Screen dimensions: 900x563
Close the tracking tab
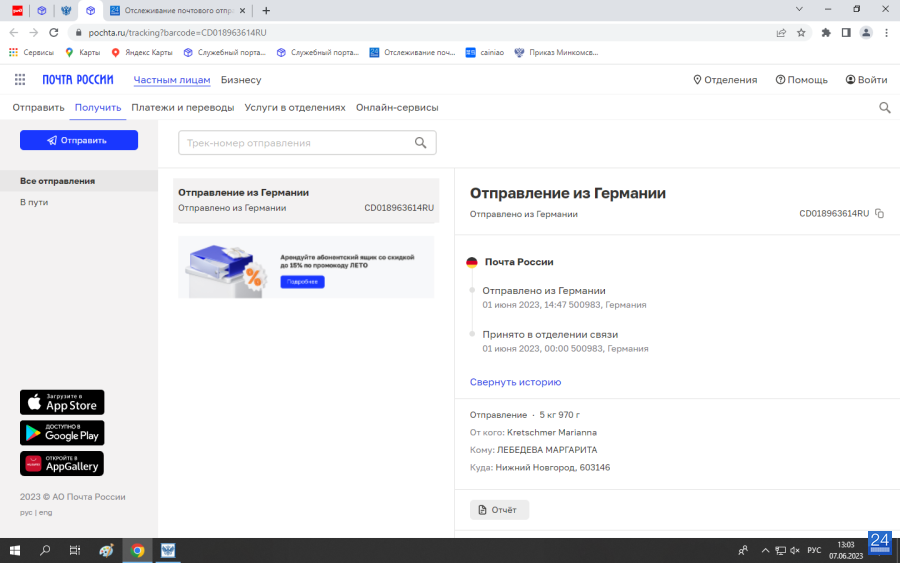tap(242, 10)
